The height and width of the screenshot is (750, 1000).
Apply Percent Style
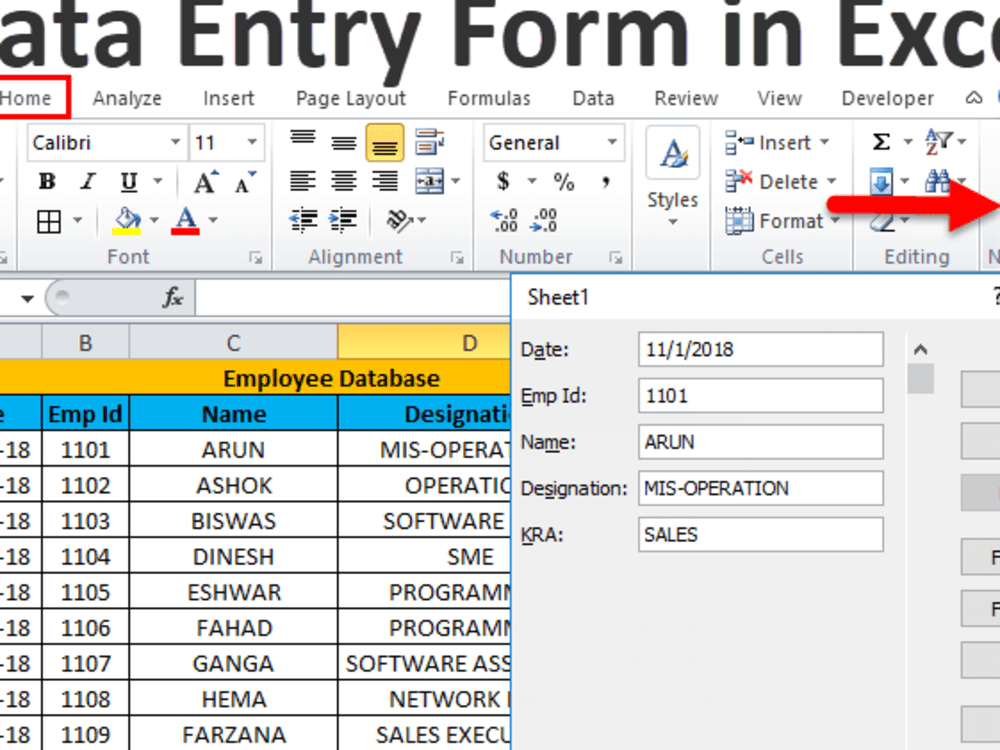coord(564,182)
